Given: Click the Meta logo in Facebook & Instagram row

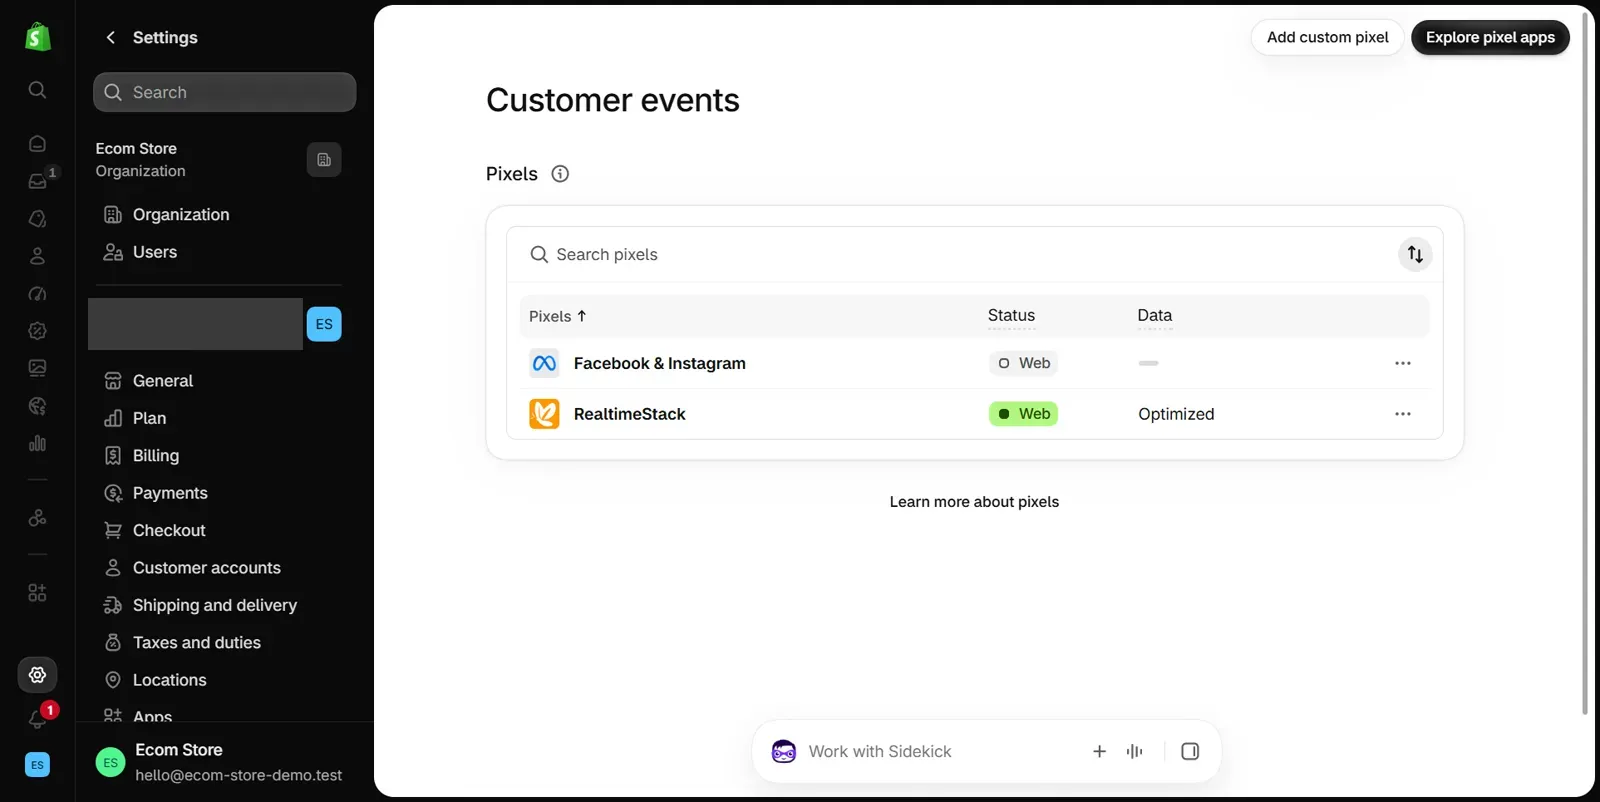Looking at the screenshot, I should tap(544, 363).
